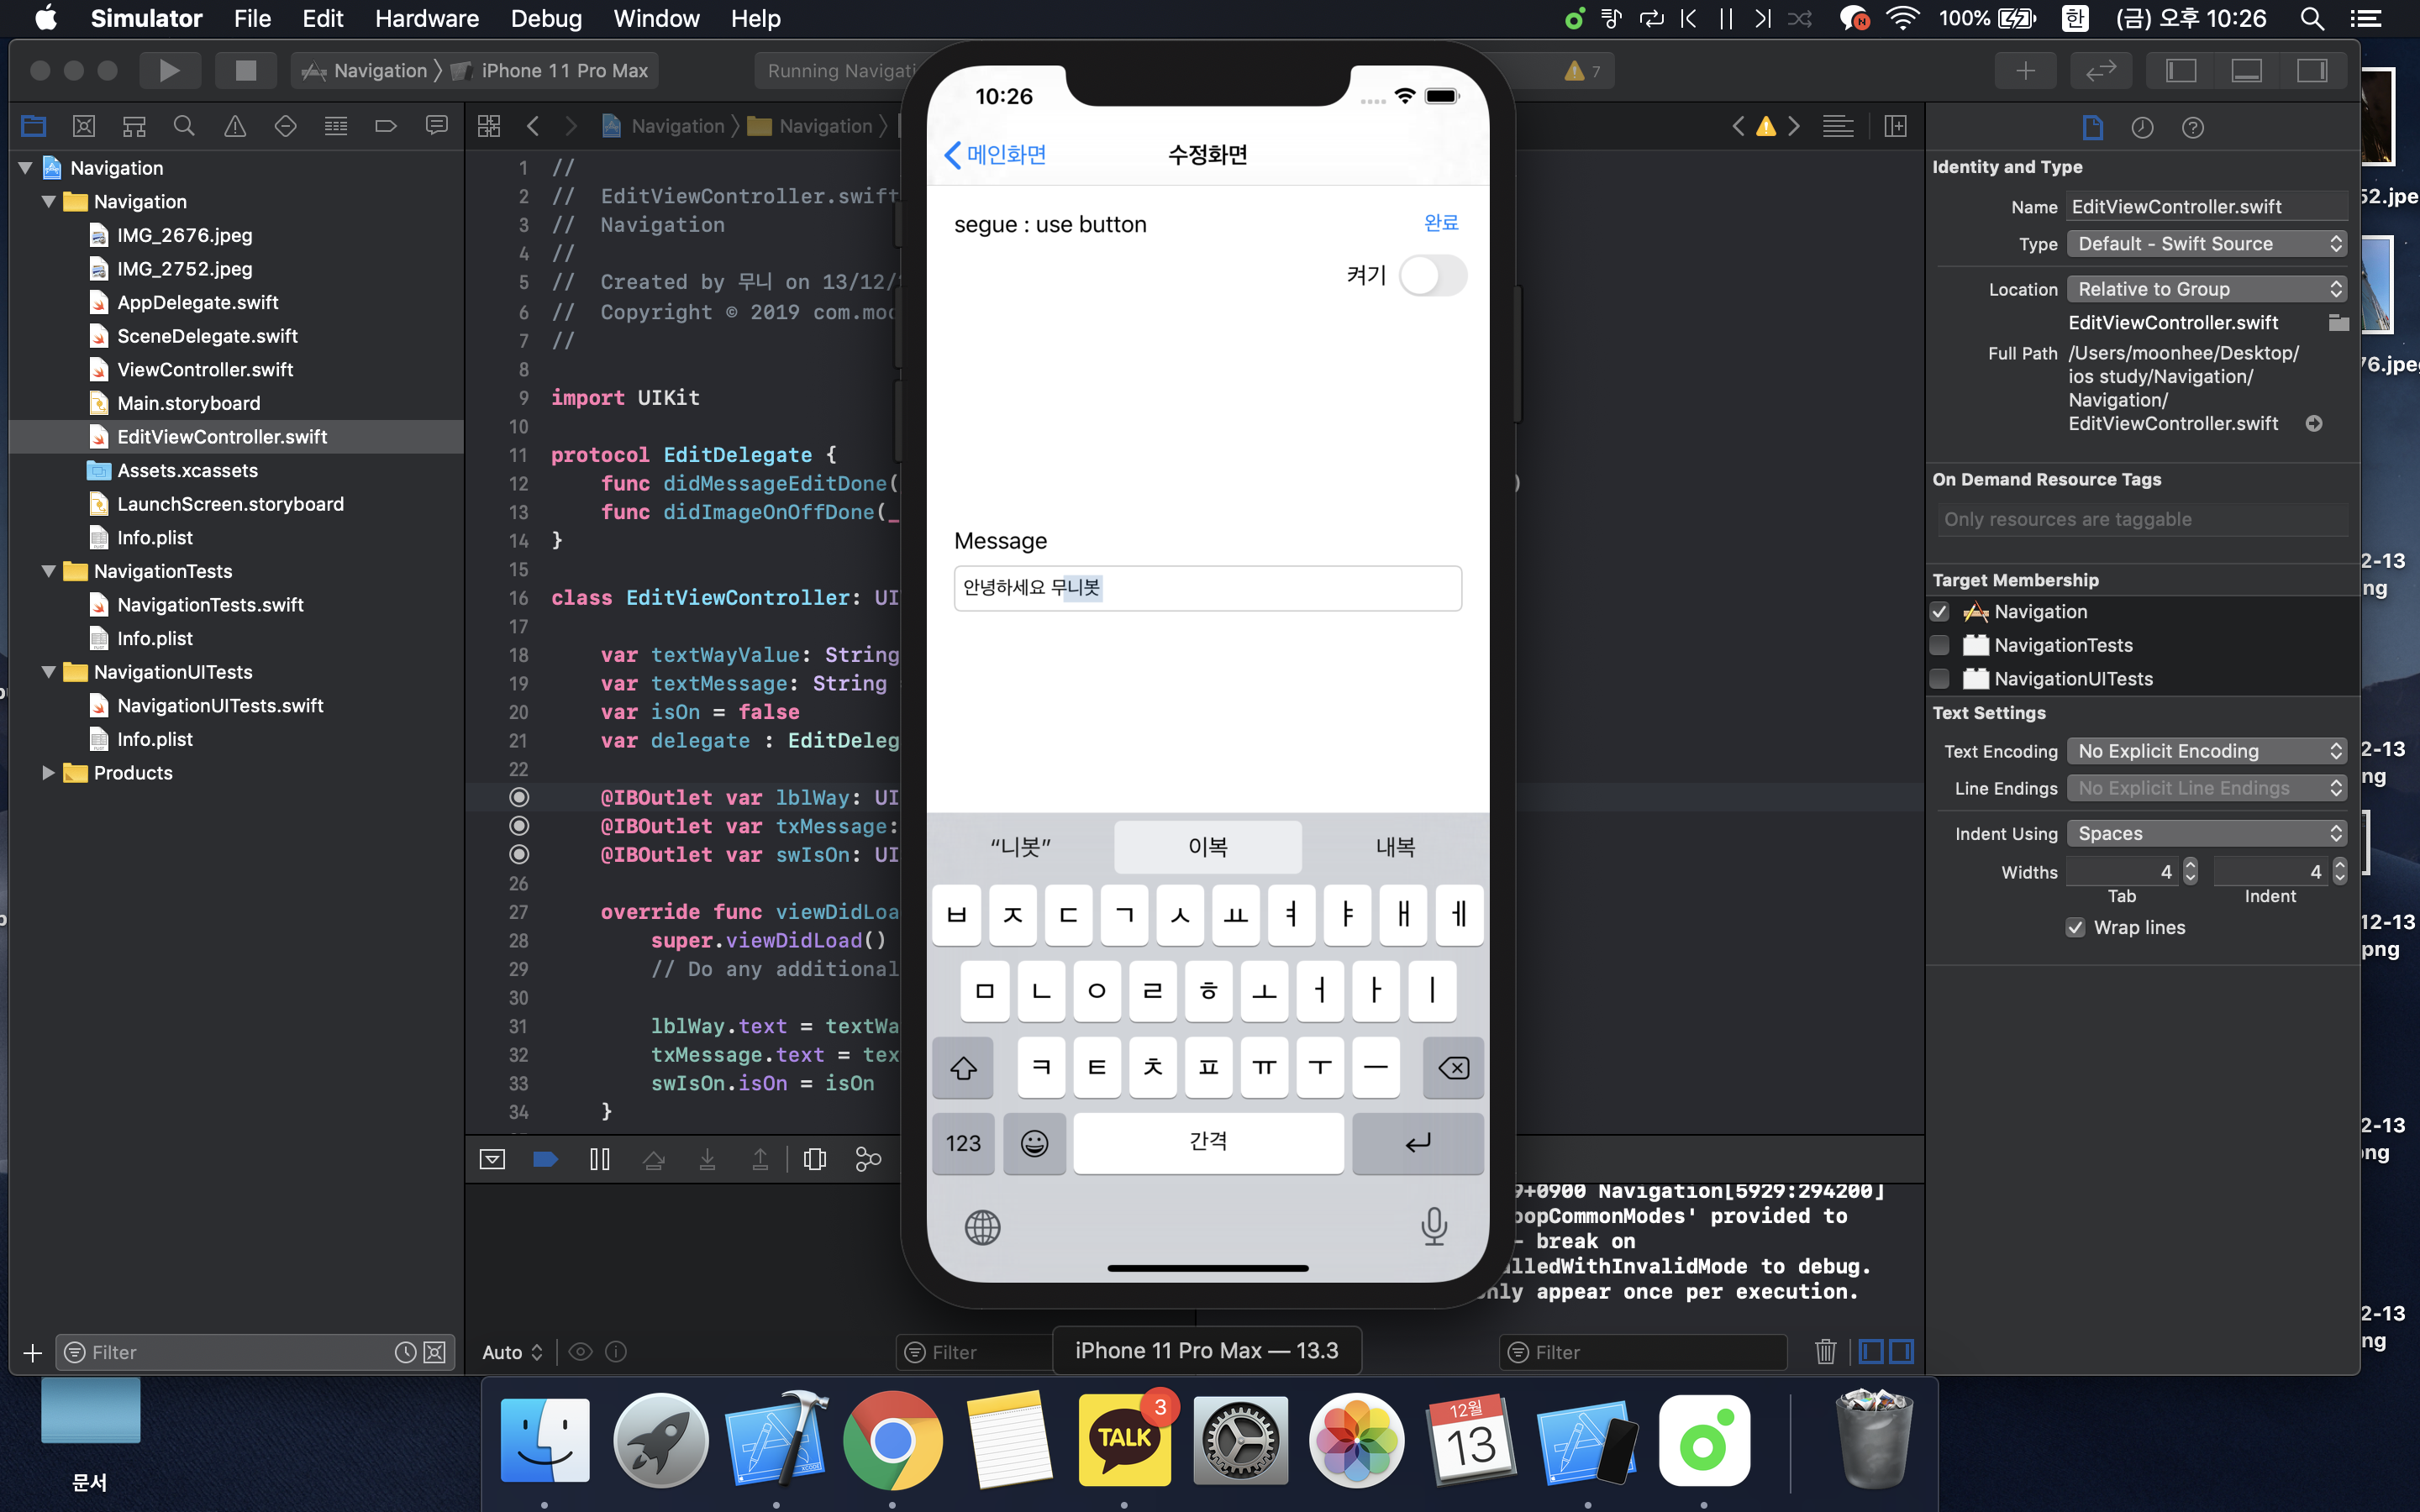Open the Debug menu in menu bar
This screenshot has height=1512, width=2420.
[545, 18]
